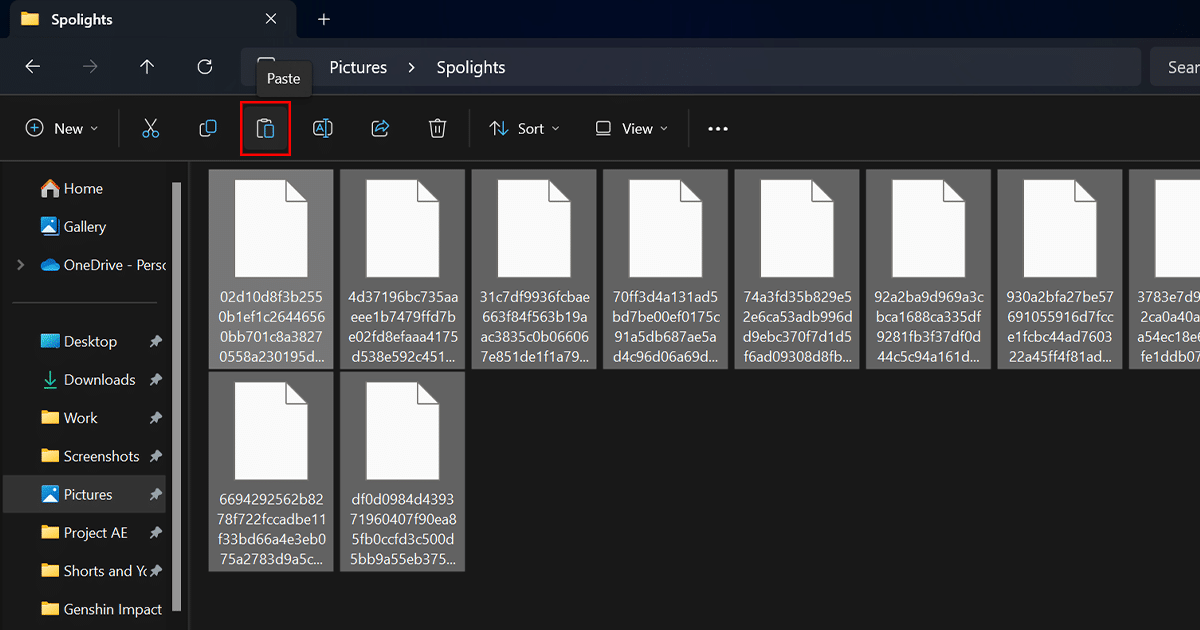Copy the selected files
The height and width of the screenshot is (630, 1200).
coord(207,128)
